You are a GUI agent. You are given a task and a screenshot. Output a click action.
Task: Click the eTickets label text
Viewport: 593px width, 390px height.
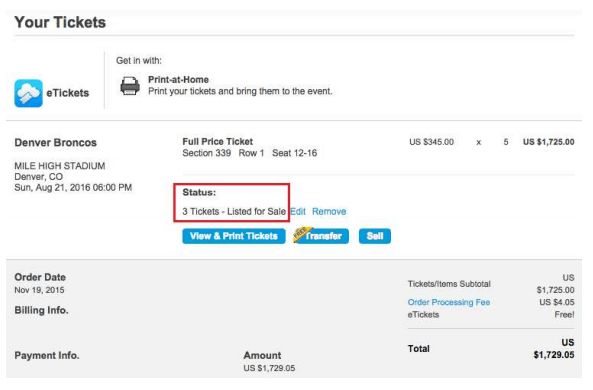68,93
